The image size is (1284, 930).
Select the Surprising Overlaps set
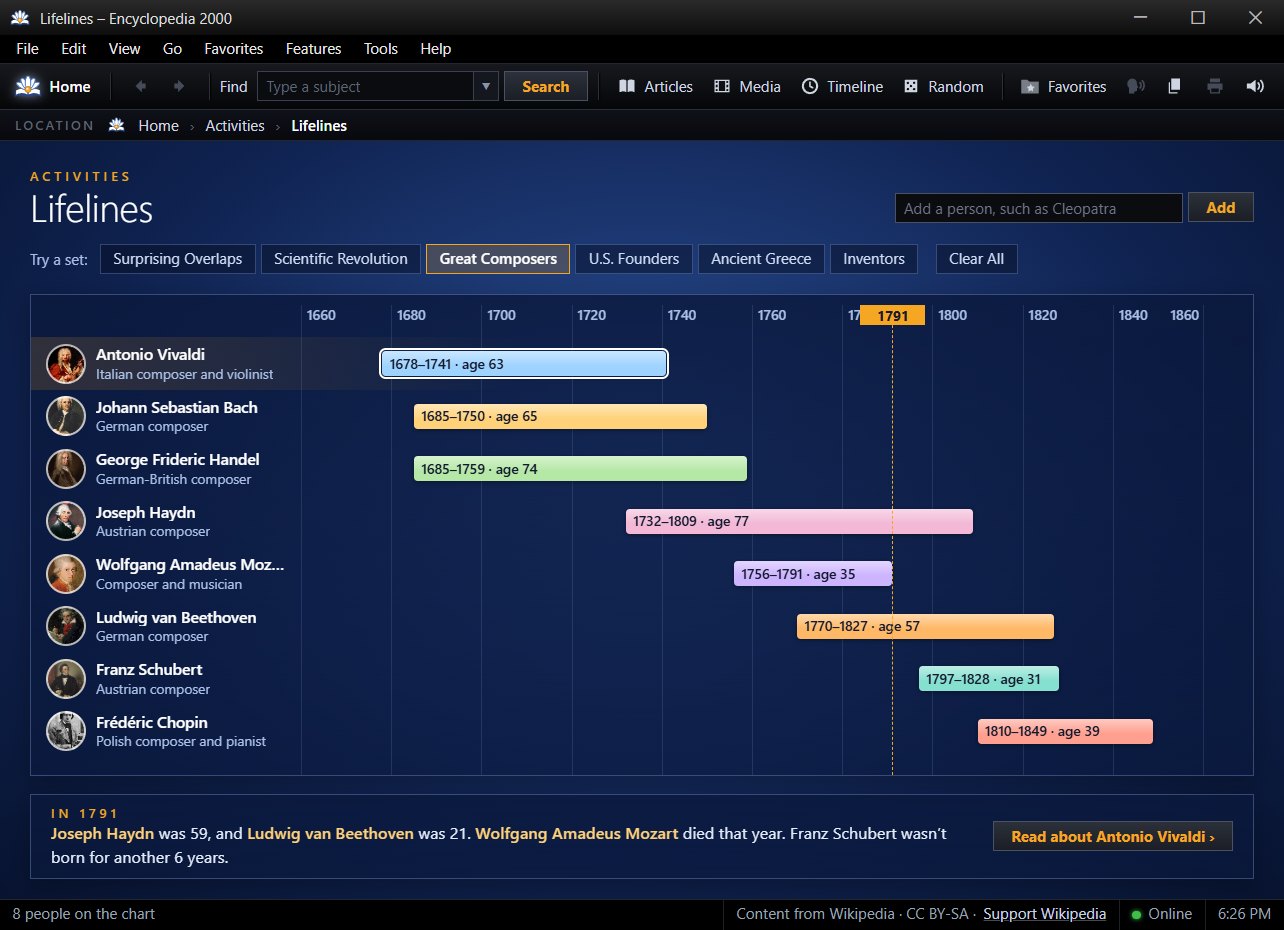[178, 259]
